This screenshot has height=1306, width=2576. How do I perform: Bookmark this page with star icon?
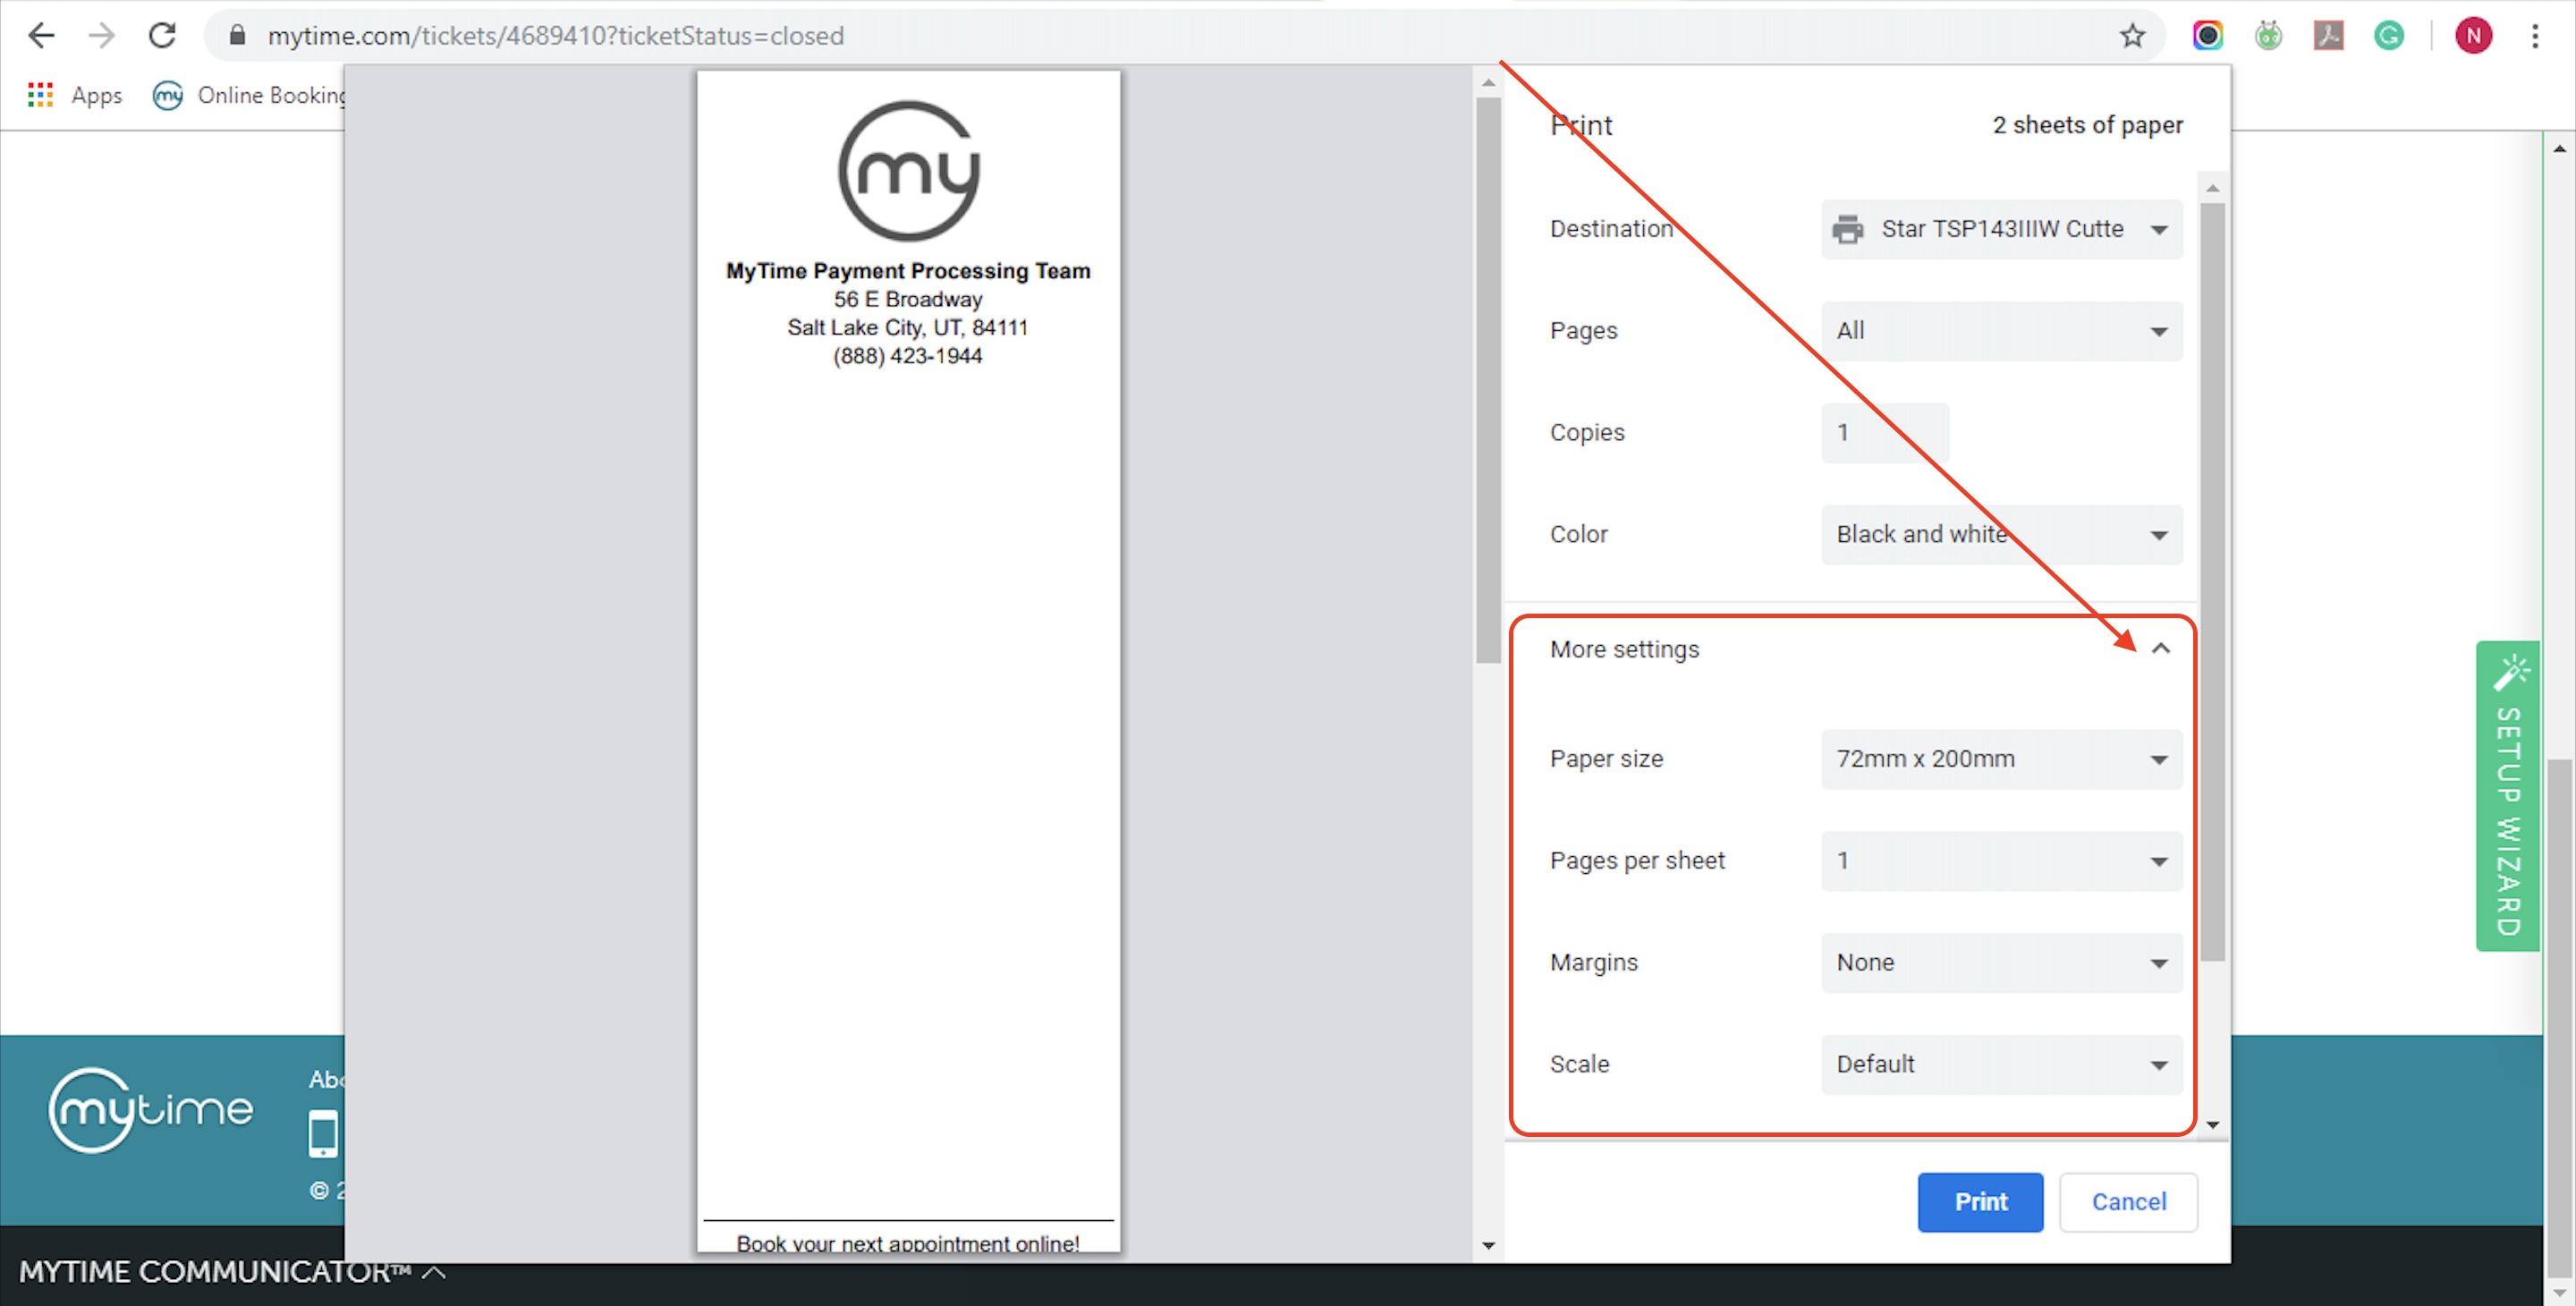click(x=2132, y=36)
